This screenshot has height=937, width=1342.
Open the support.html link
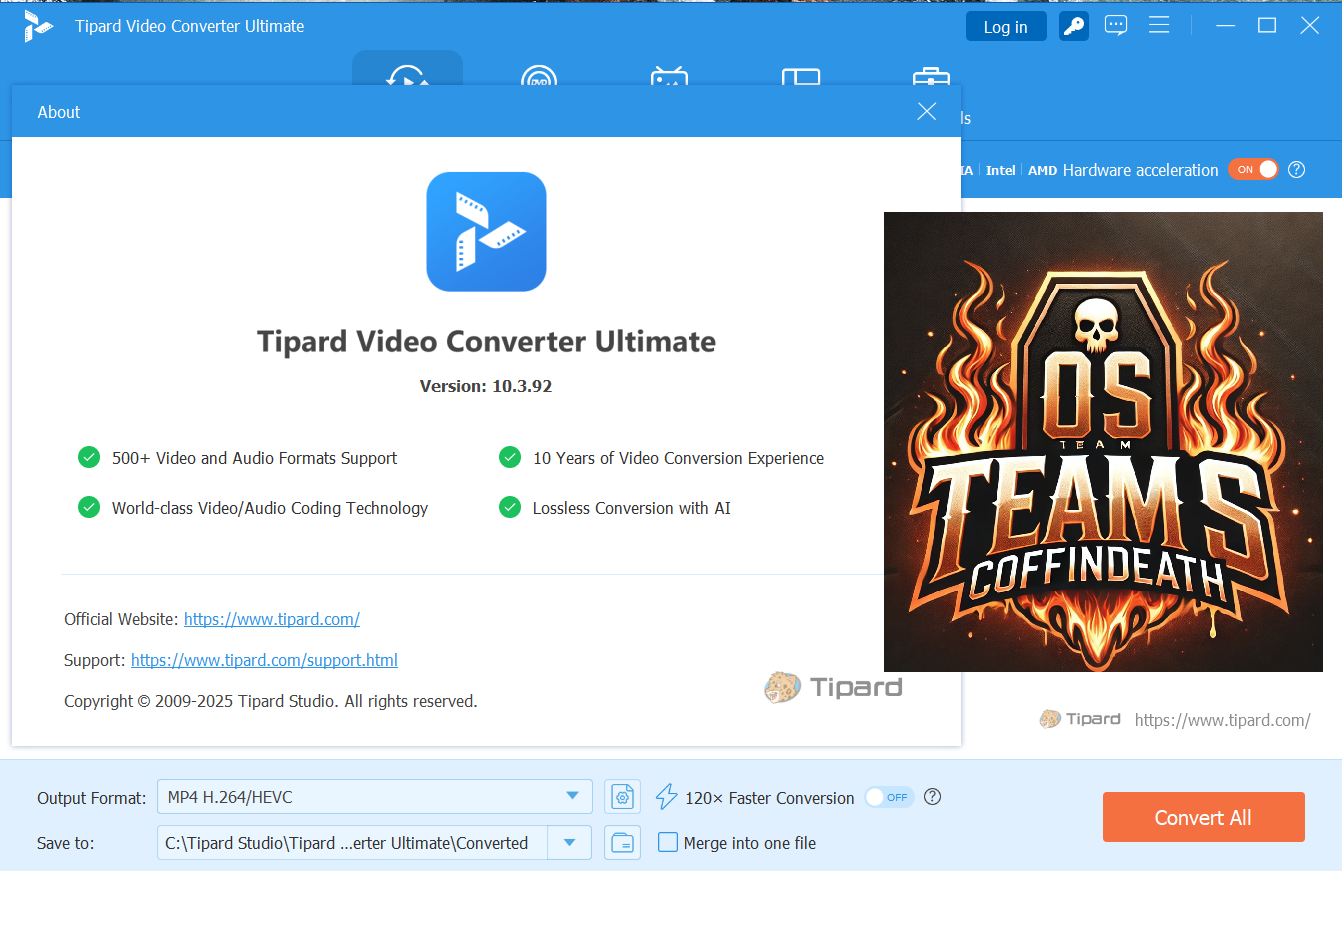[264, 660]
